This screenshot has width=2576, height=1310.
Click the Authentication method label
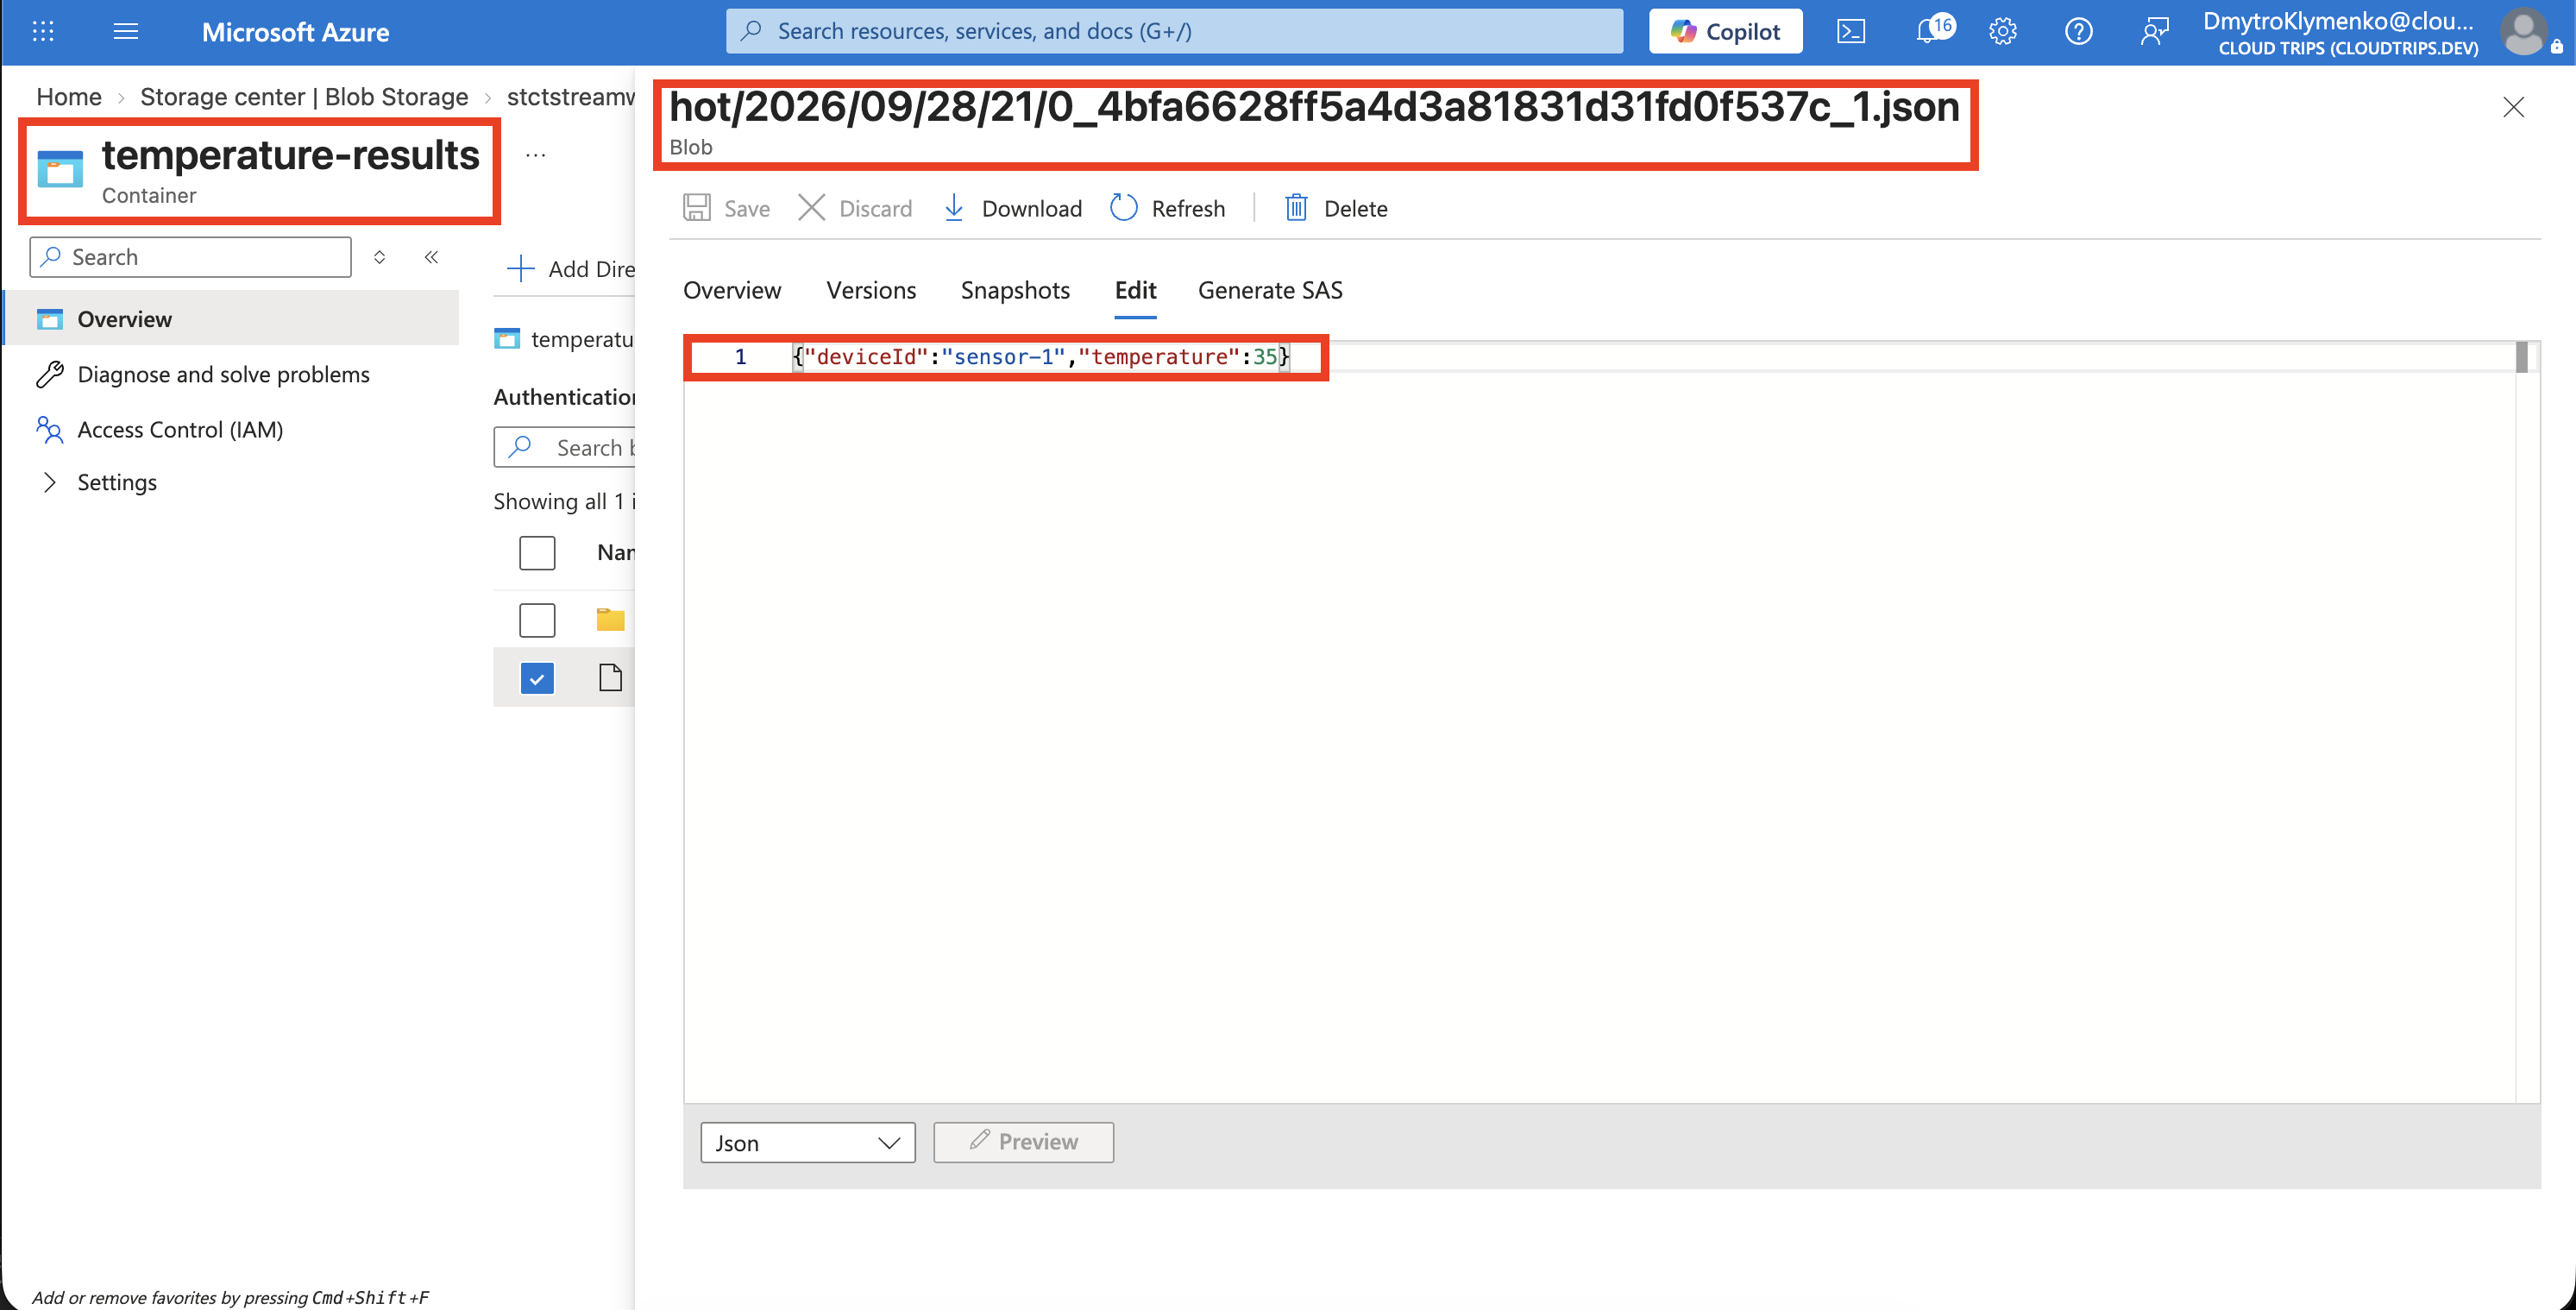coord(564,397)
